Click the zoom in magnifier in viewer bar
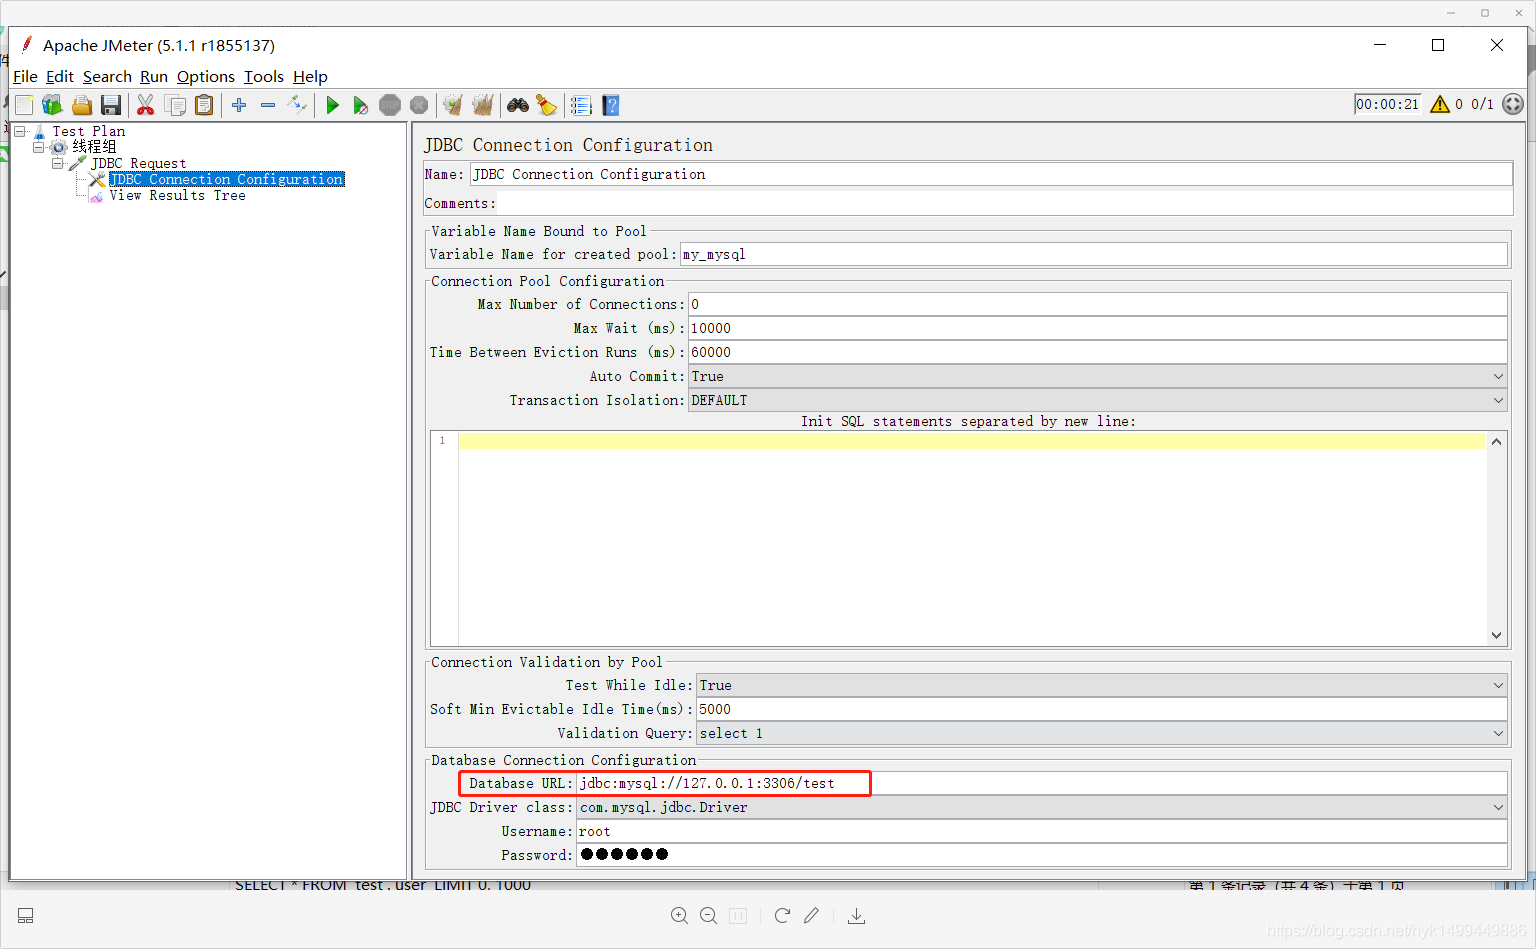Image resolution: width=1536 pixels, height=949 pixels. pos(679,916)
